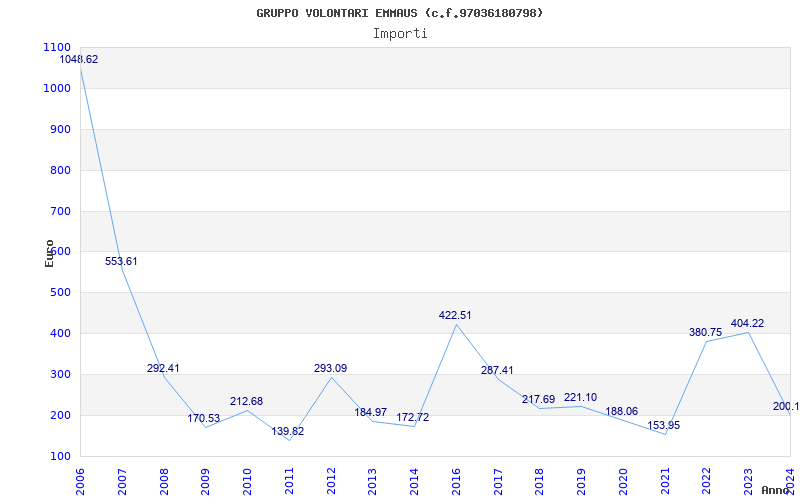The height and width of the screenshot is (500, 800).
Task: Click the 900 y-axis tick label
Action: coord(60,130)
